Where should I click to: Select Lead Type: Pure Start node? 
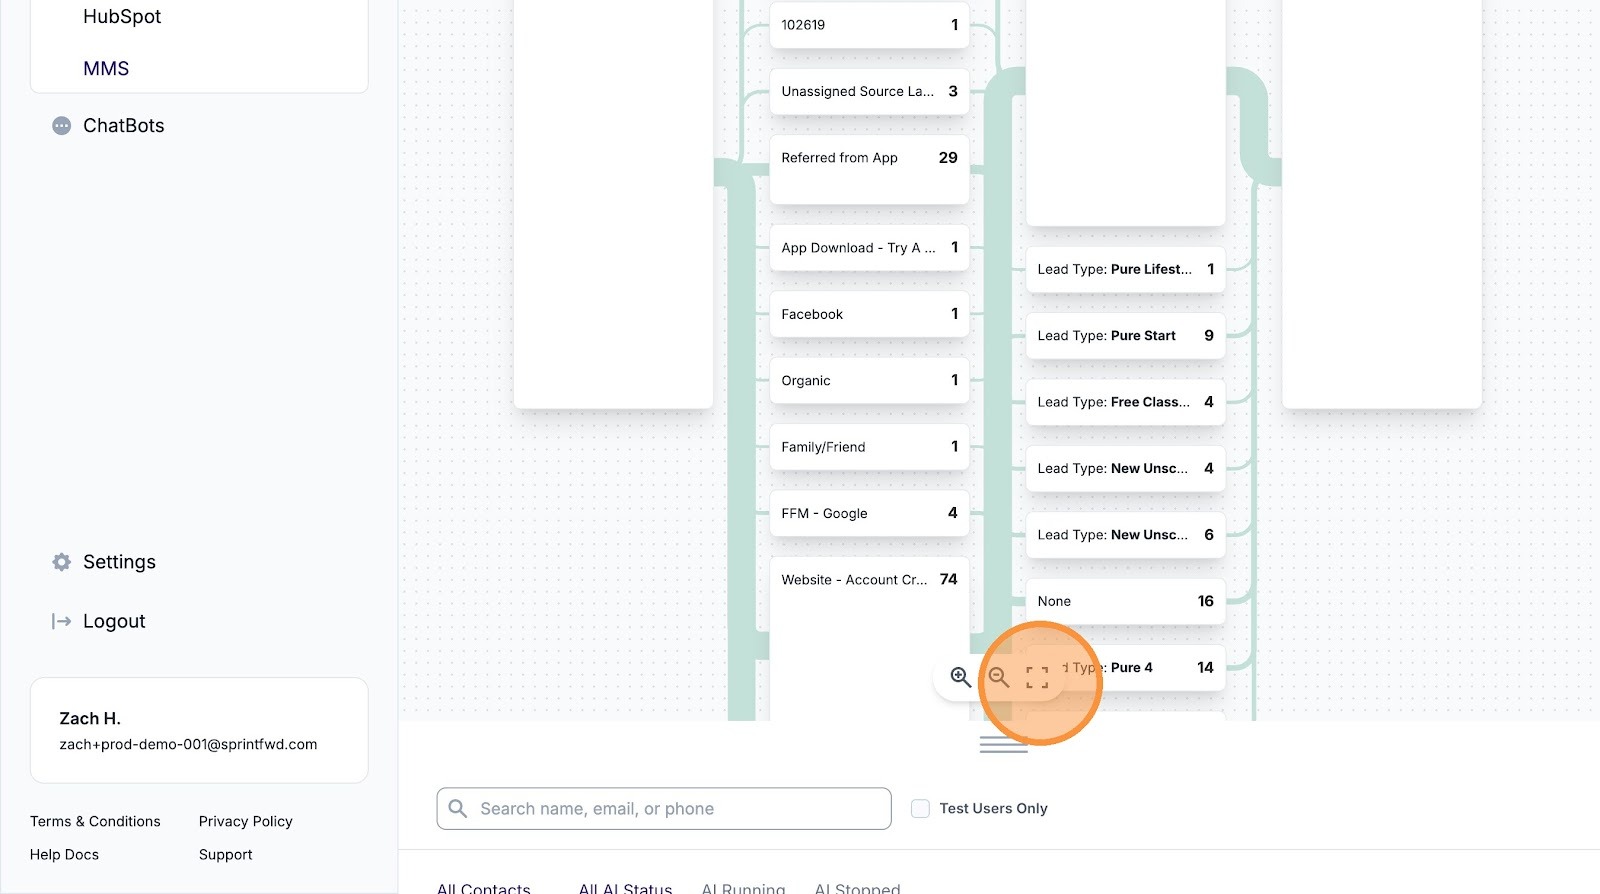(x=1125, y=336)
